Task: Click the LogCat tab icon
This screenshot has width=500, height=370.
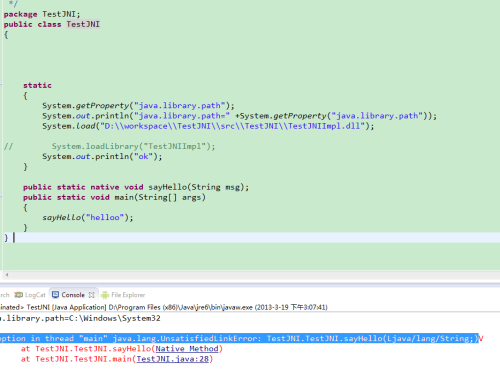Action: [19, 295]
